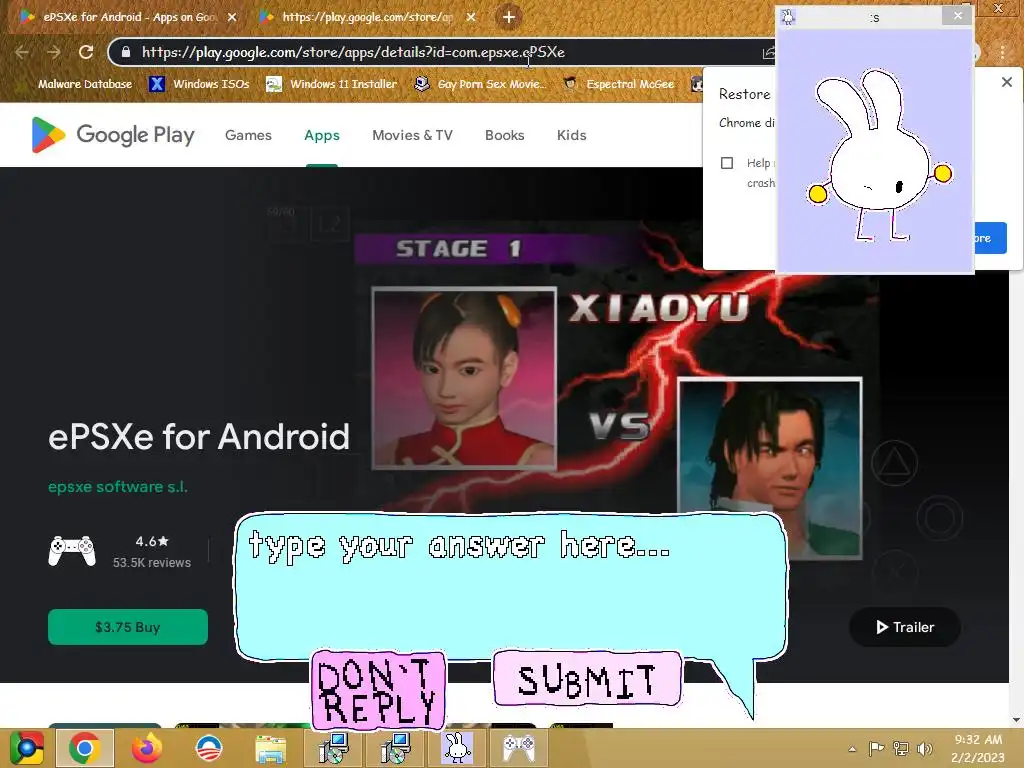Click the blue X icon beside Windows ISOs

tap(156, 84)
